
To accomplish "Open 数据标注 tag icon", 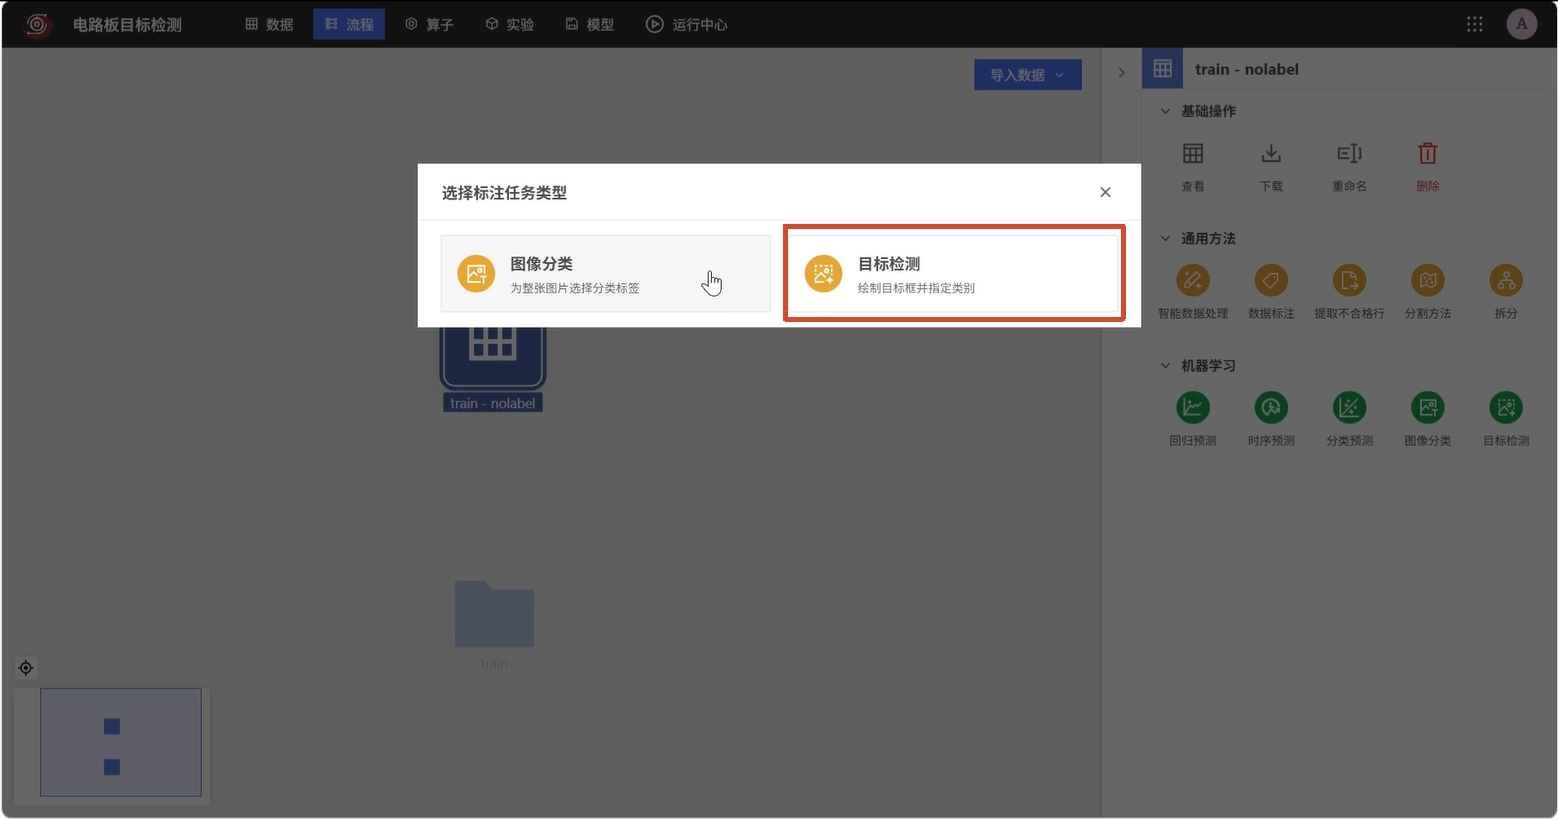I will coord(1271,280).
